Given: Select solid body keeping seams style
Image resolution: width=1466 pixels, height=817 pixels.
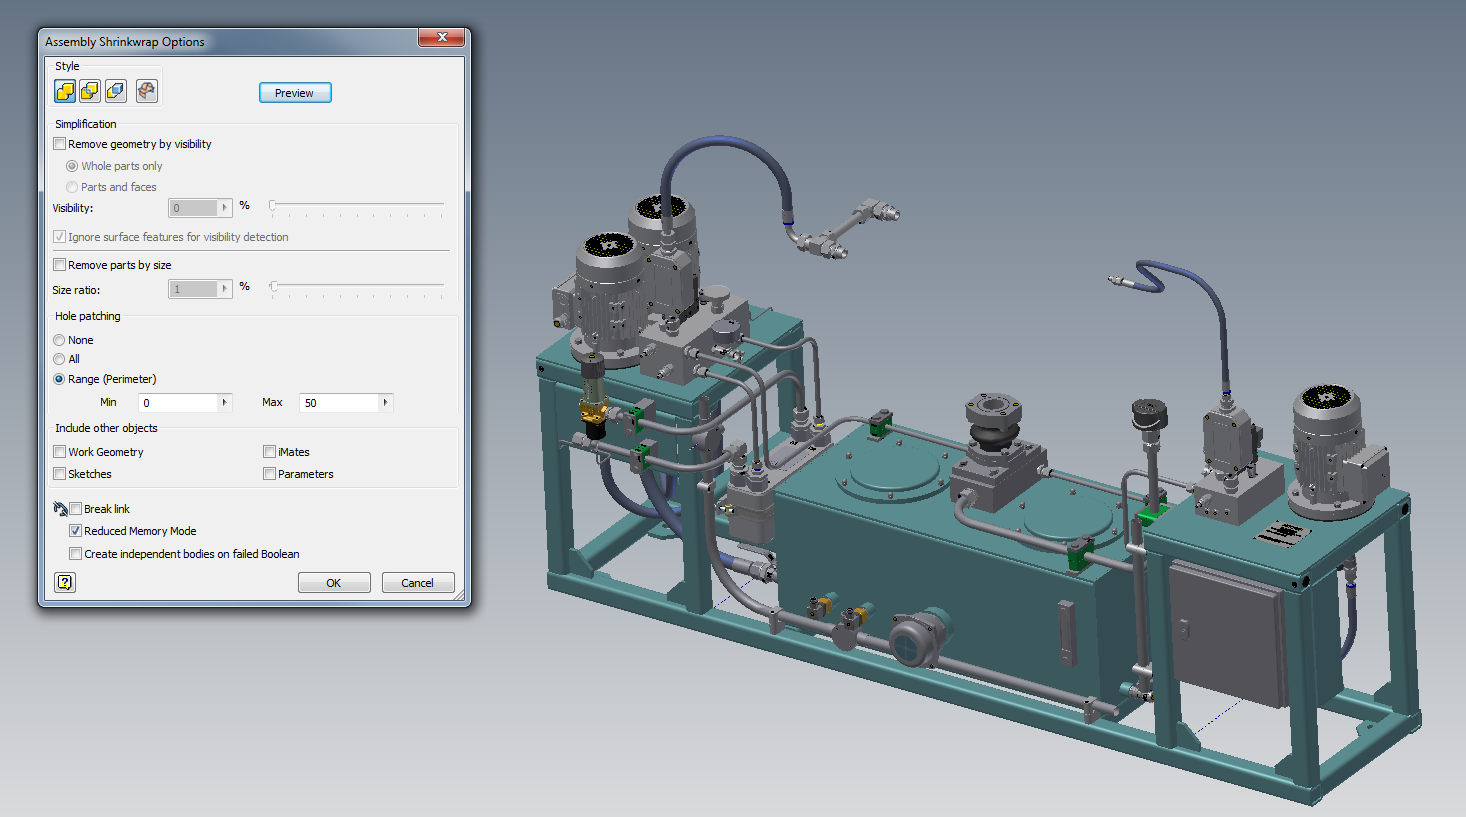Looking at the screenshot, I should [x=90, y=91].
